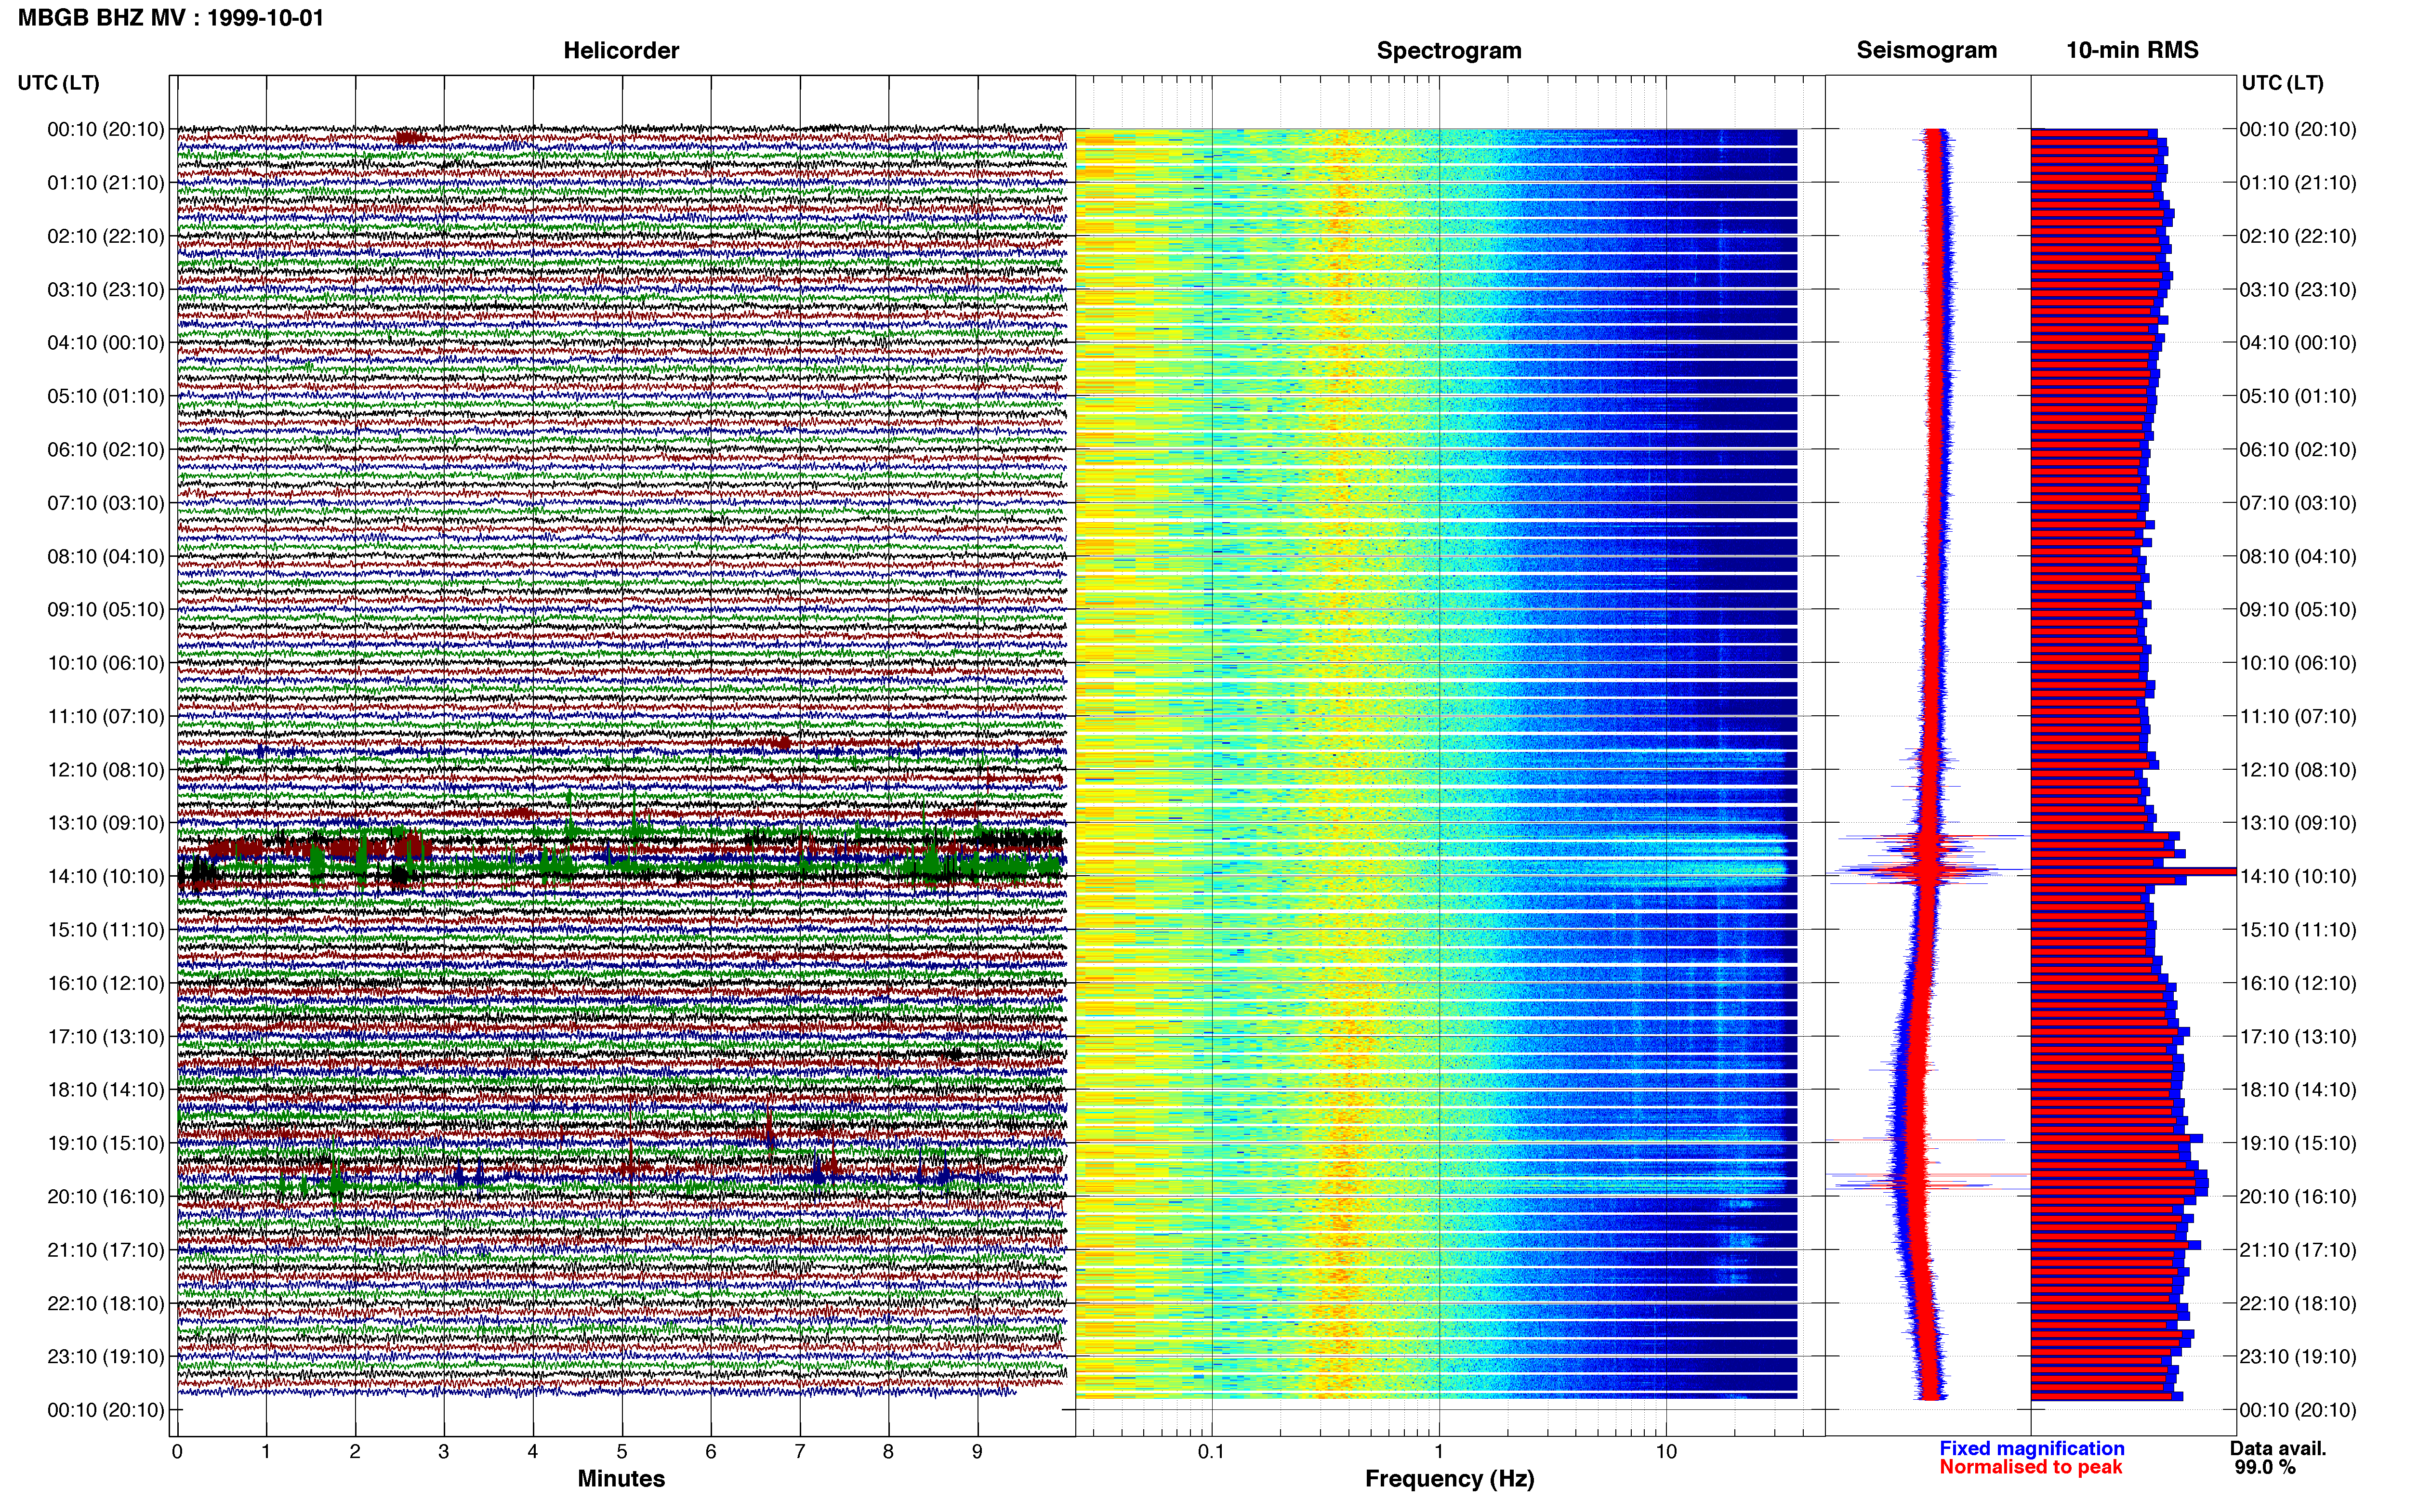This screenshot has height=1512, width=2418.
Task: Click the 23:10 (19:10) label beside the RMS panel
Action: pos(2298,1357)
